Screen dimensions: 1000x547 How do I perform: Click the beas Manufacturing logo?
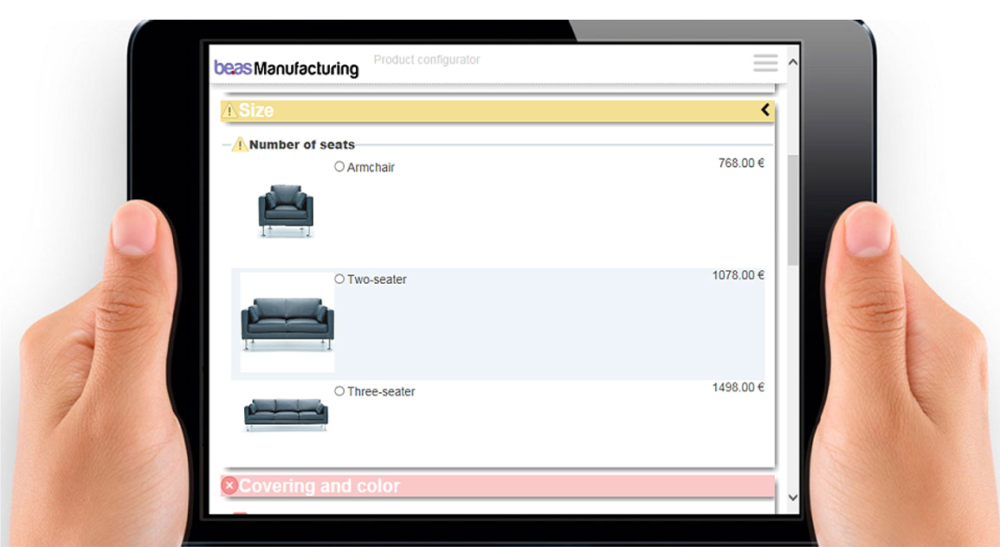[x=286, y=68]
